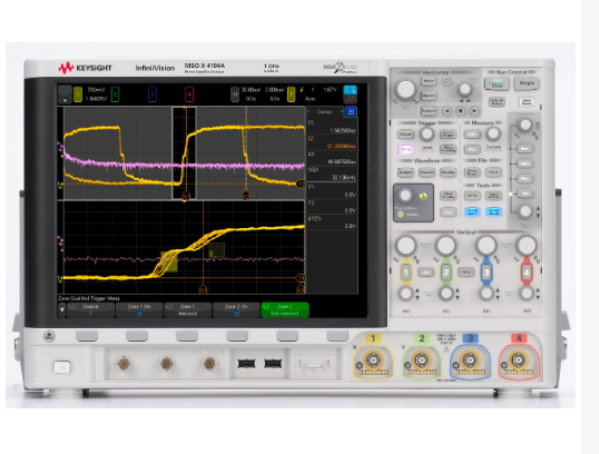
Task: Select the Cursors knob in Measure section
Action: click(x=493, y=134)
